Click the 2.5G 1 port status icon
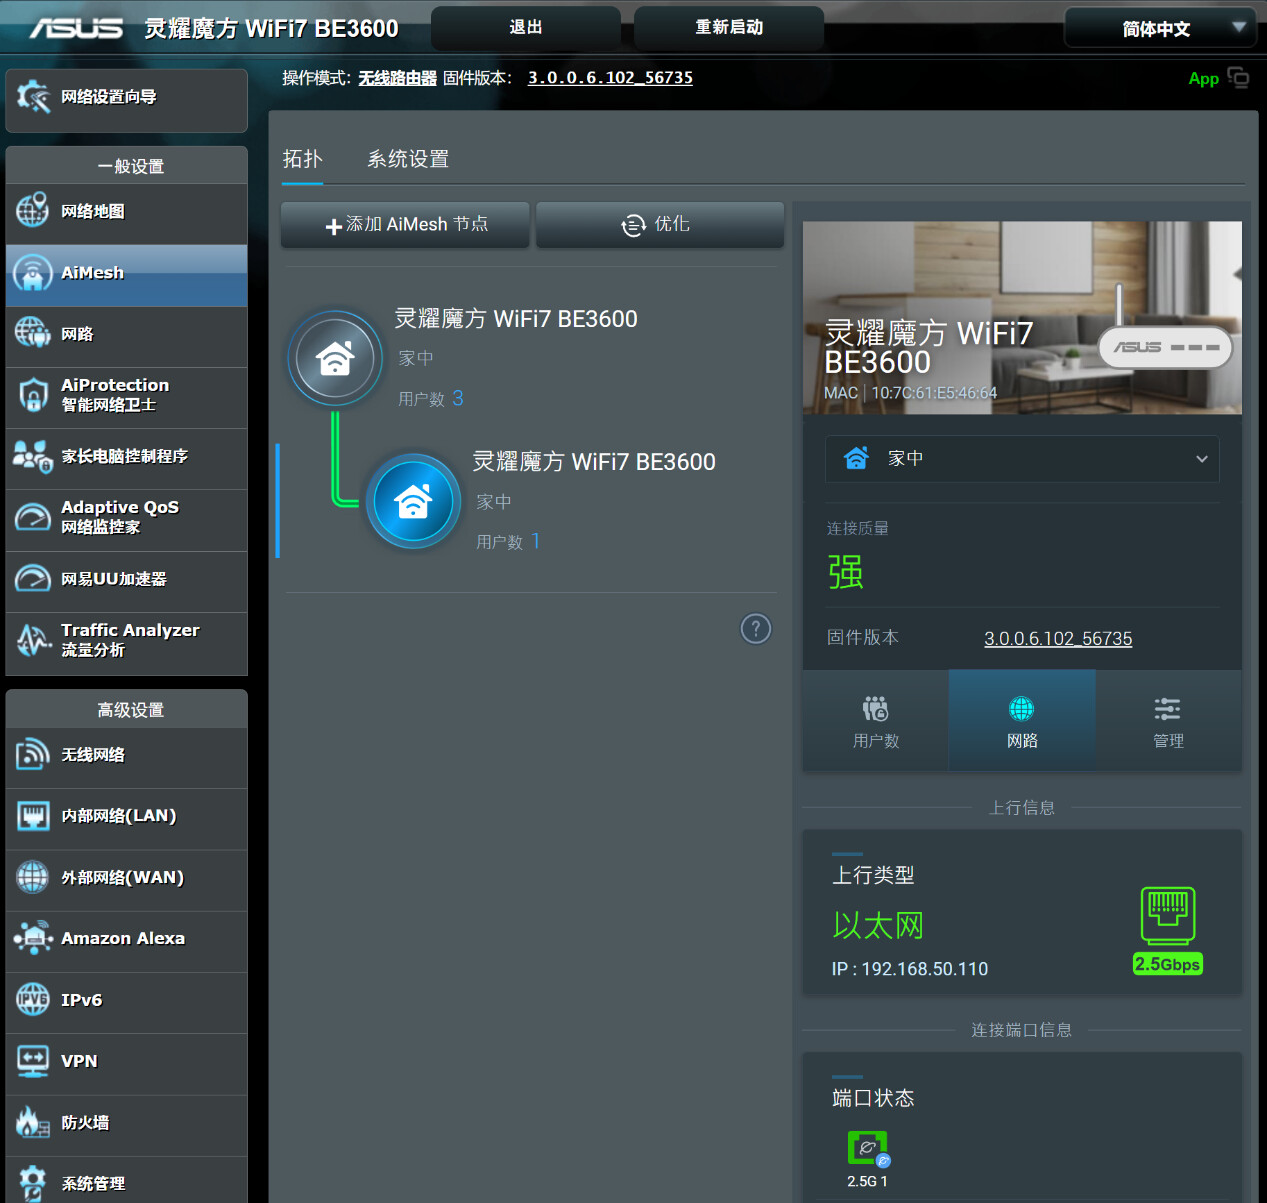 867,1148
